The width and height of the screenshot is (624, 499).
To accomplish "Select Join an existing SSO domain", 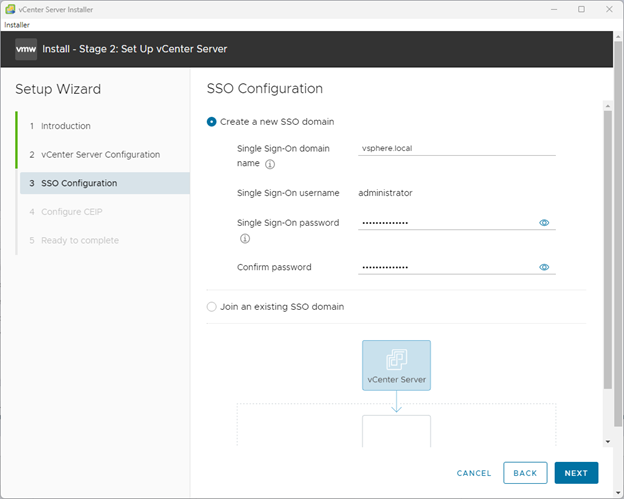I will pos(211,307).
